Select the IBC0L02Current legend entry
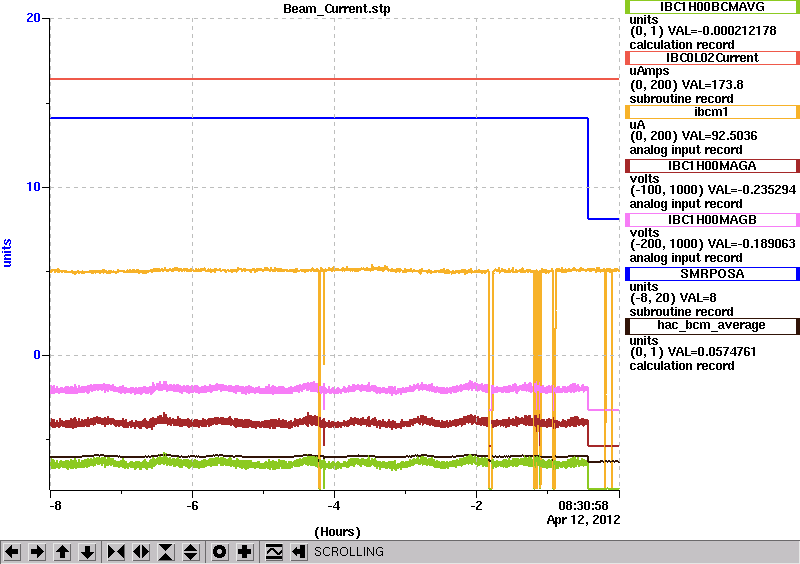This screenshot has width=800, height=564. 712,58
